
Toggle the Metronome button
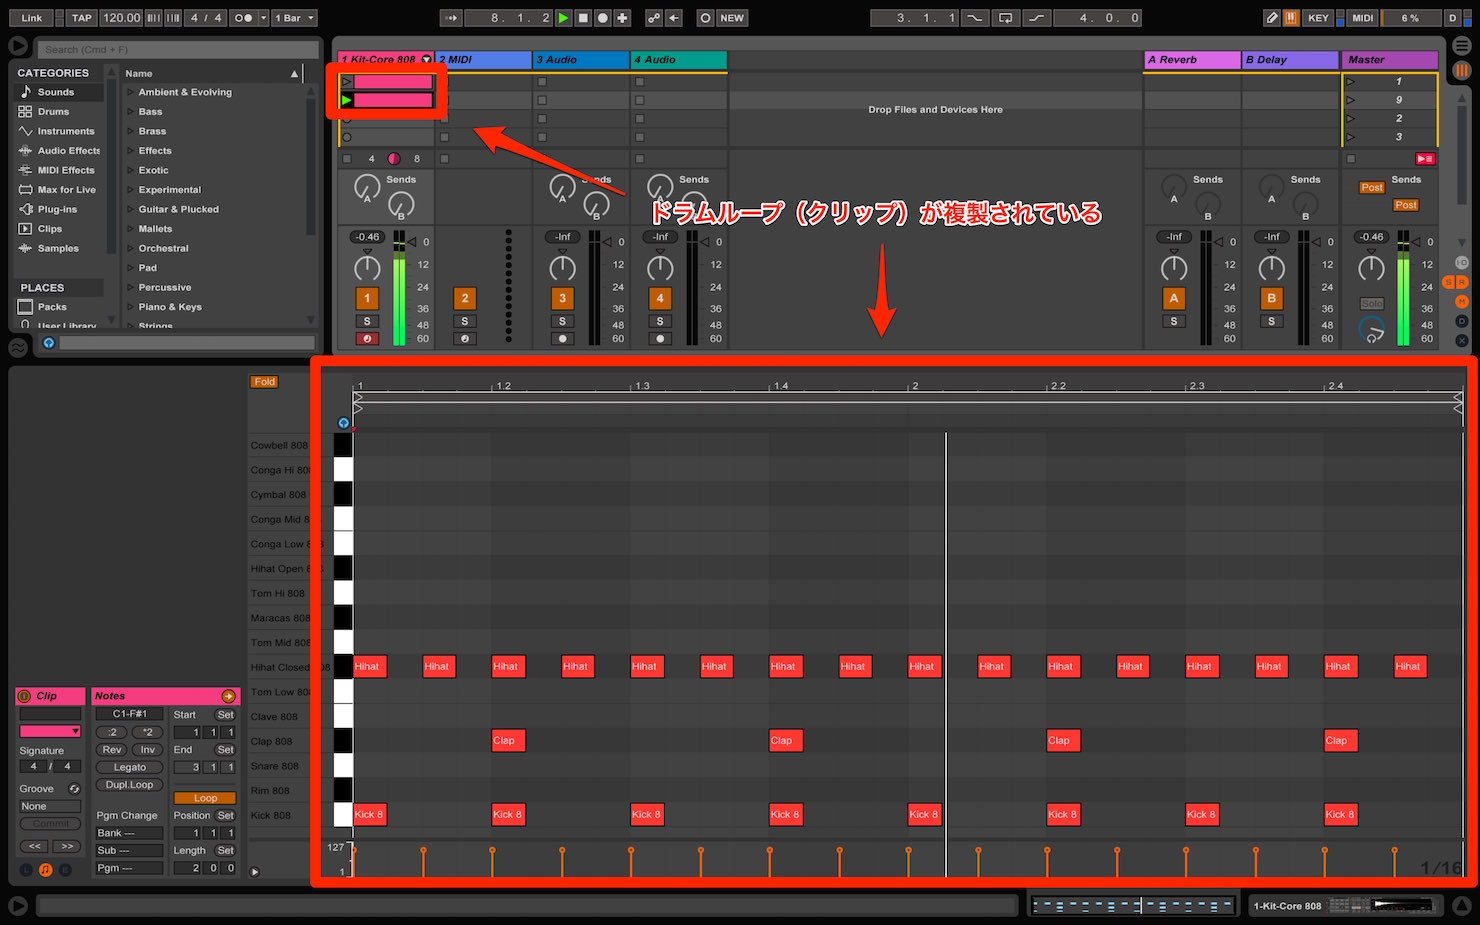pyautogui.click(x=242, y=18)
